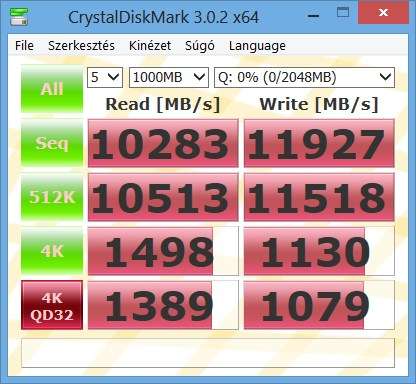Open the File menu
This screenshot has width=416, height=384.
(24, 46)
